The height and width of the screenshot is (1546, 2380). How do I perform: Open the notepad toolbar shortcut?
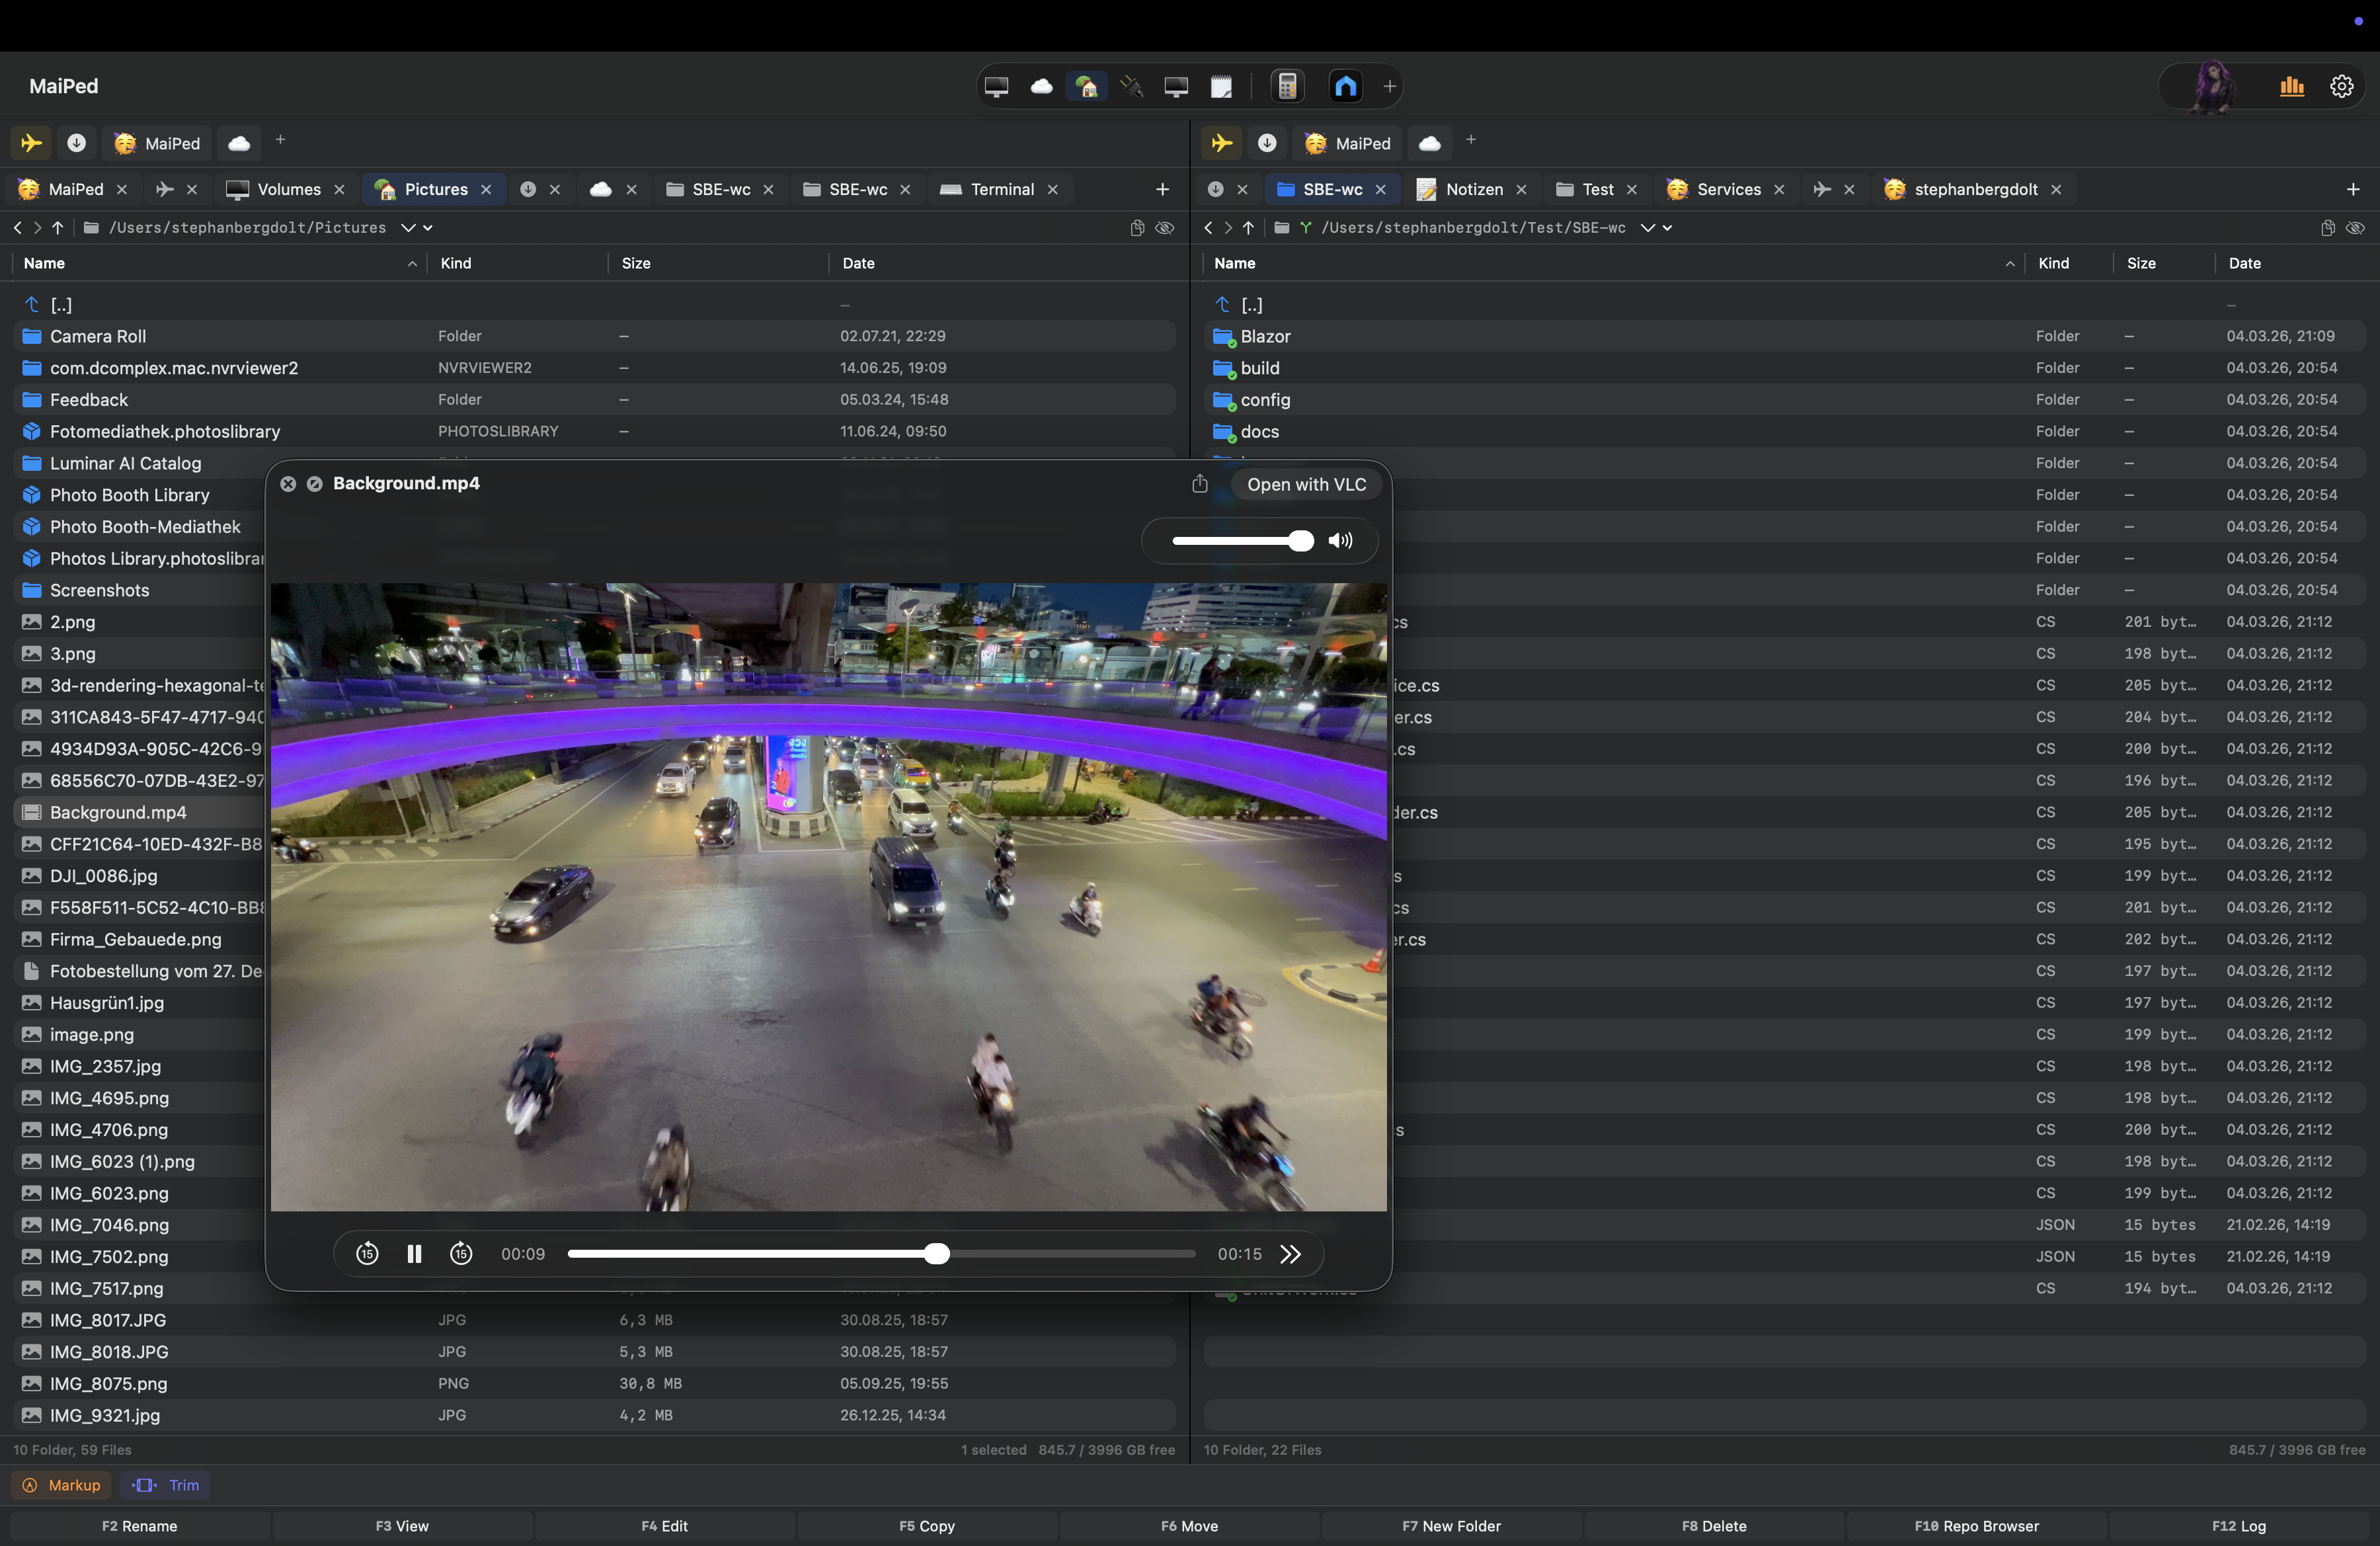tap(1221, 87)
